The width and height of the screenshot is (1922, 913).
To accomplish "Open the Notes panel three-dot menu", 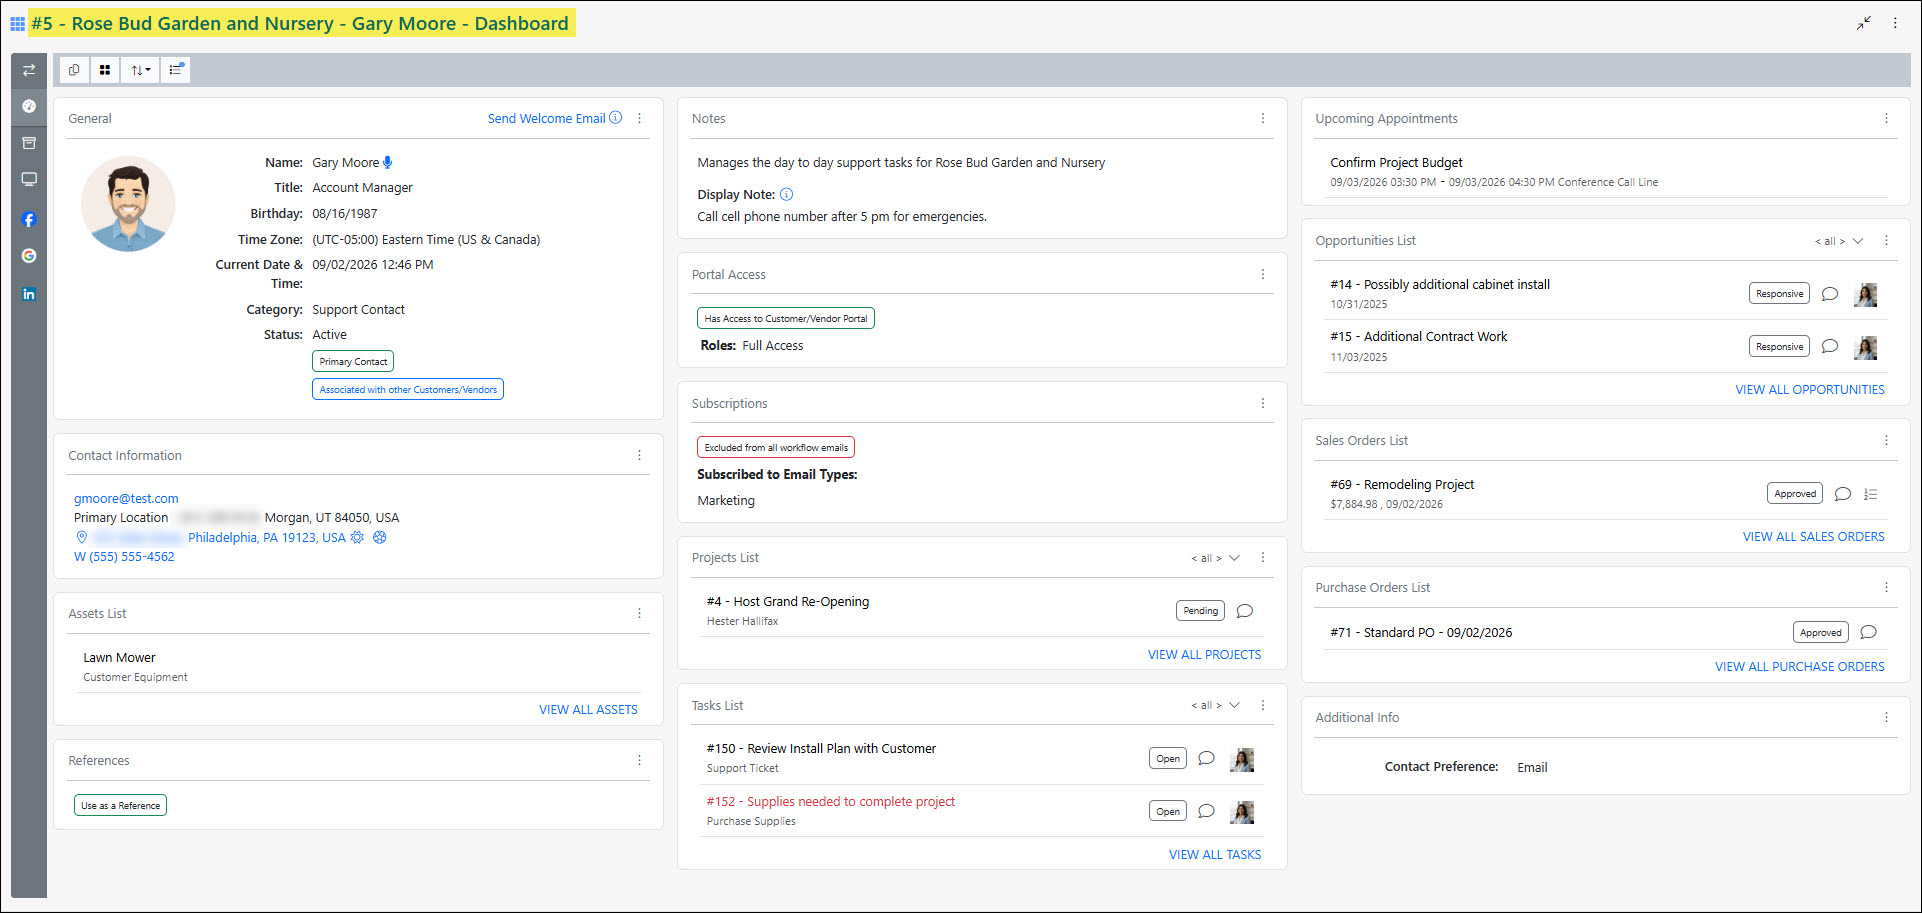I will pyautogui.click(x=1263, y=118).
